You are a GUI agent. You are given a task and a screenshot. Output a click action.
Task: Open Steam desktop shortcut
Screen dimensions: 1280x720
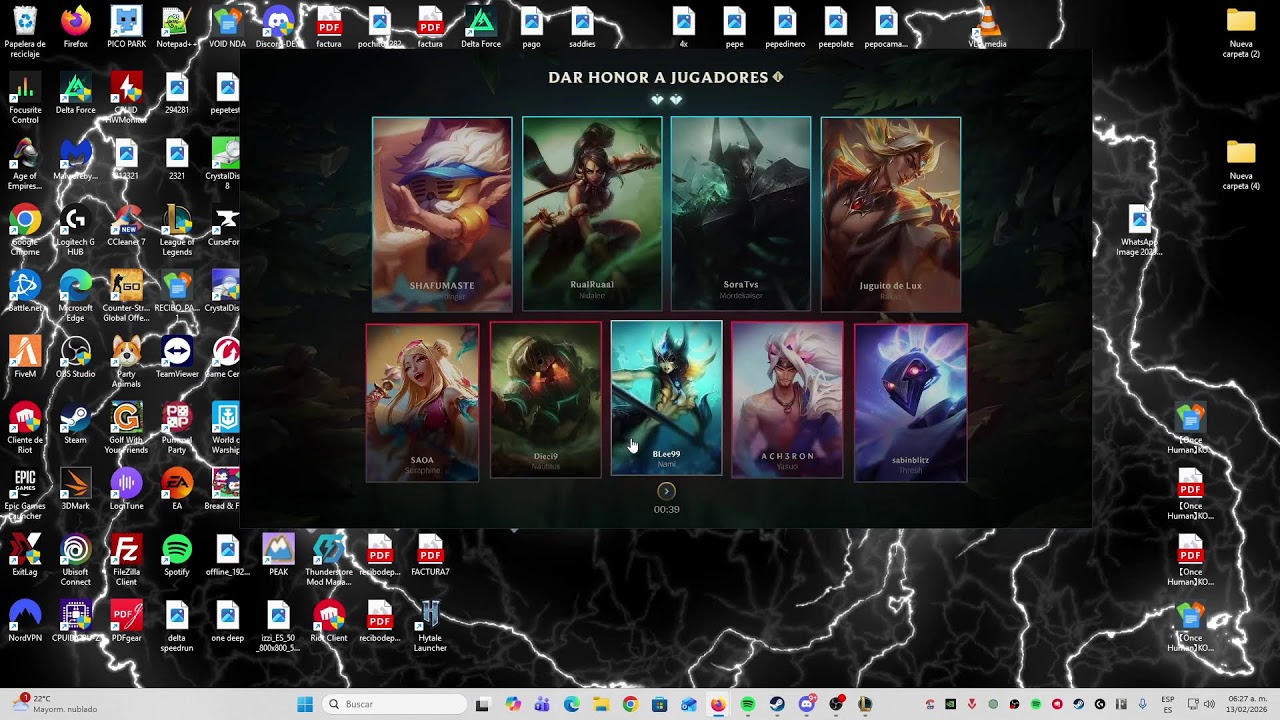click(x=75, y=424)
